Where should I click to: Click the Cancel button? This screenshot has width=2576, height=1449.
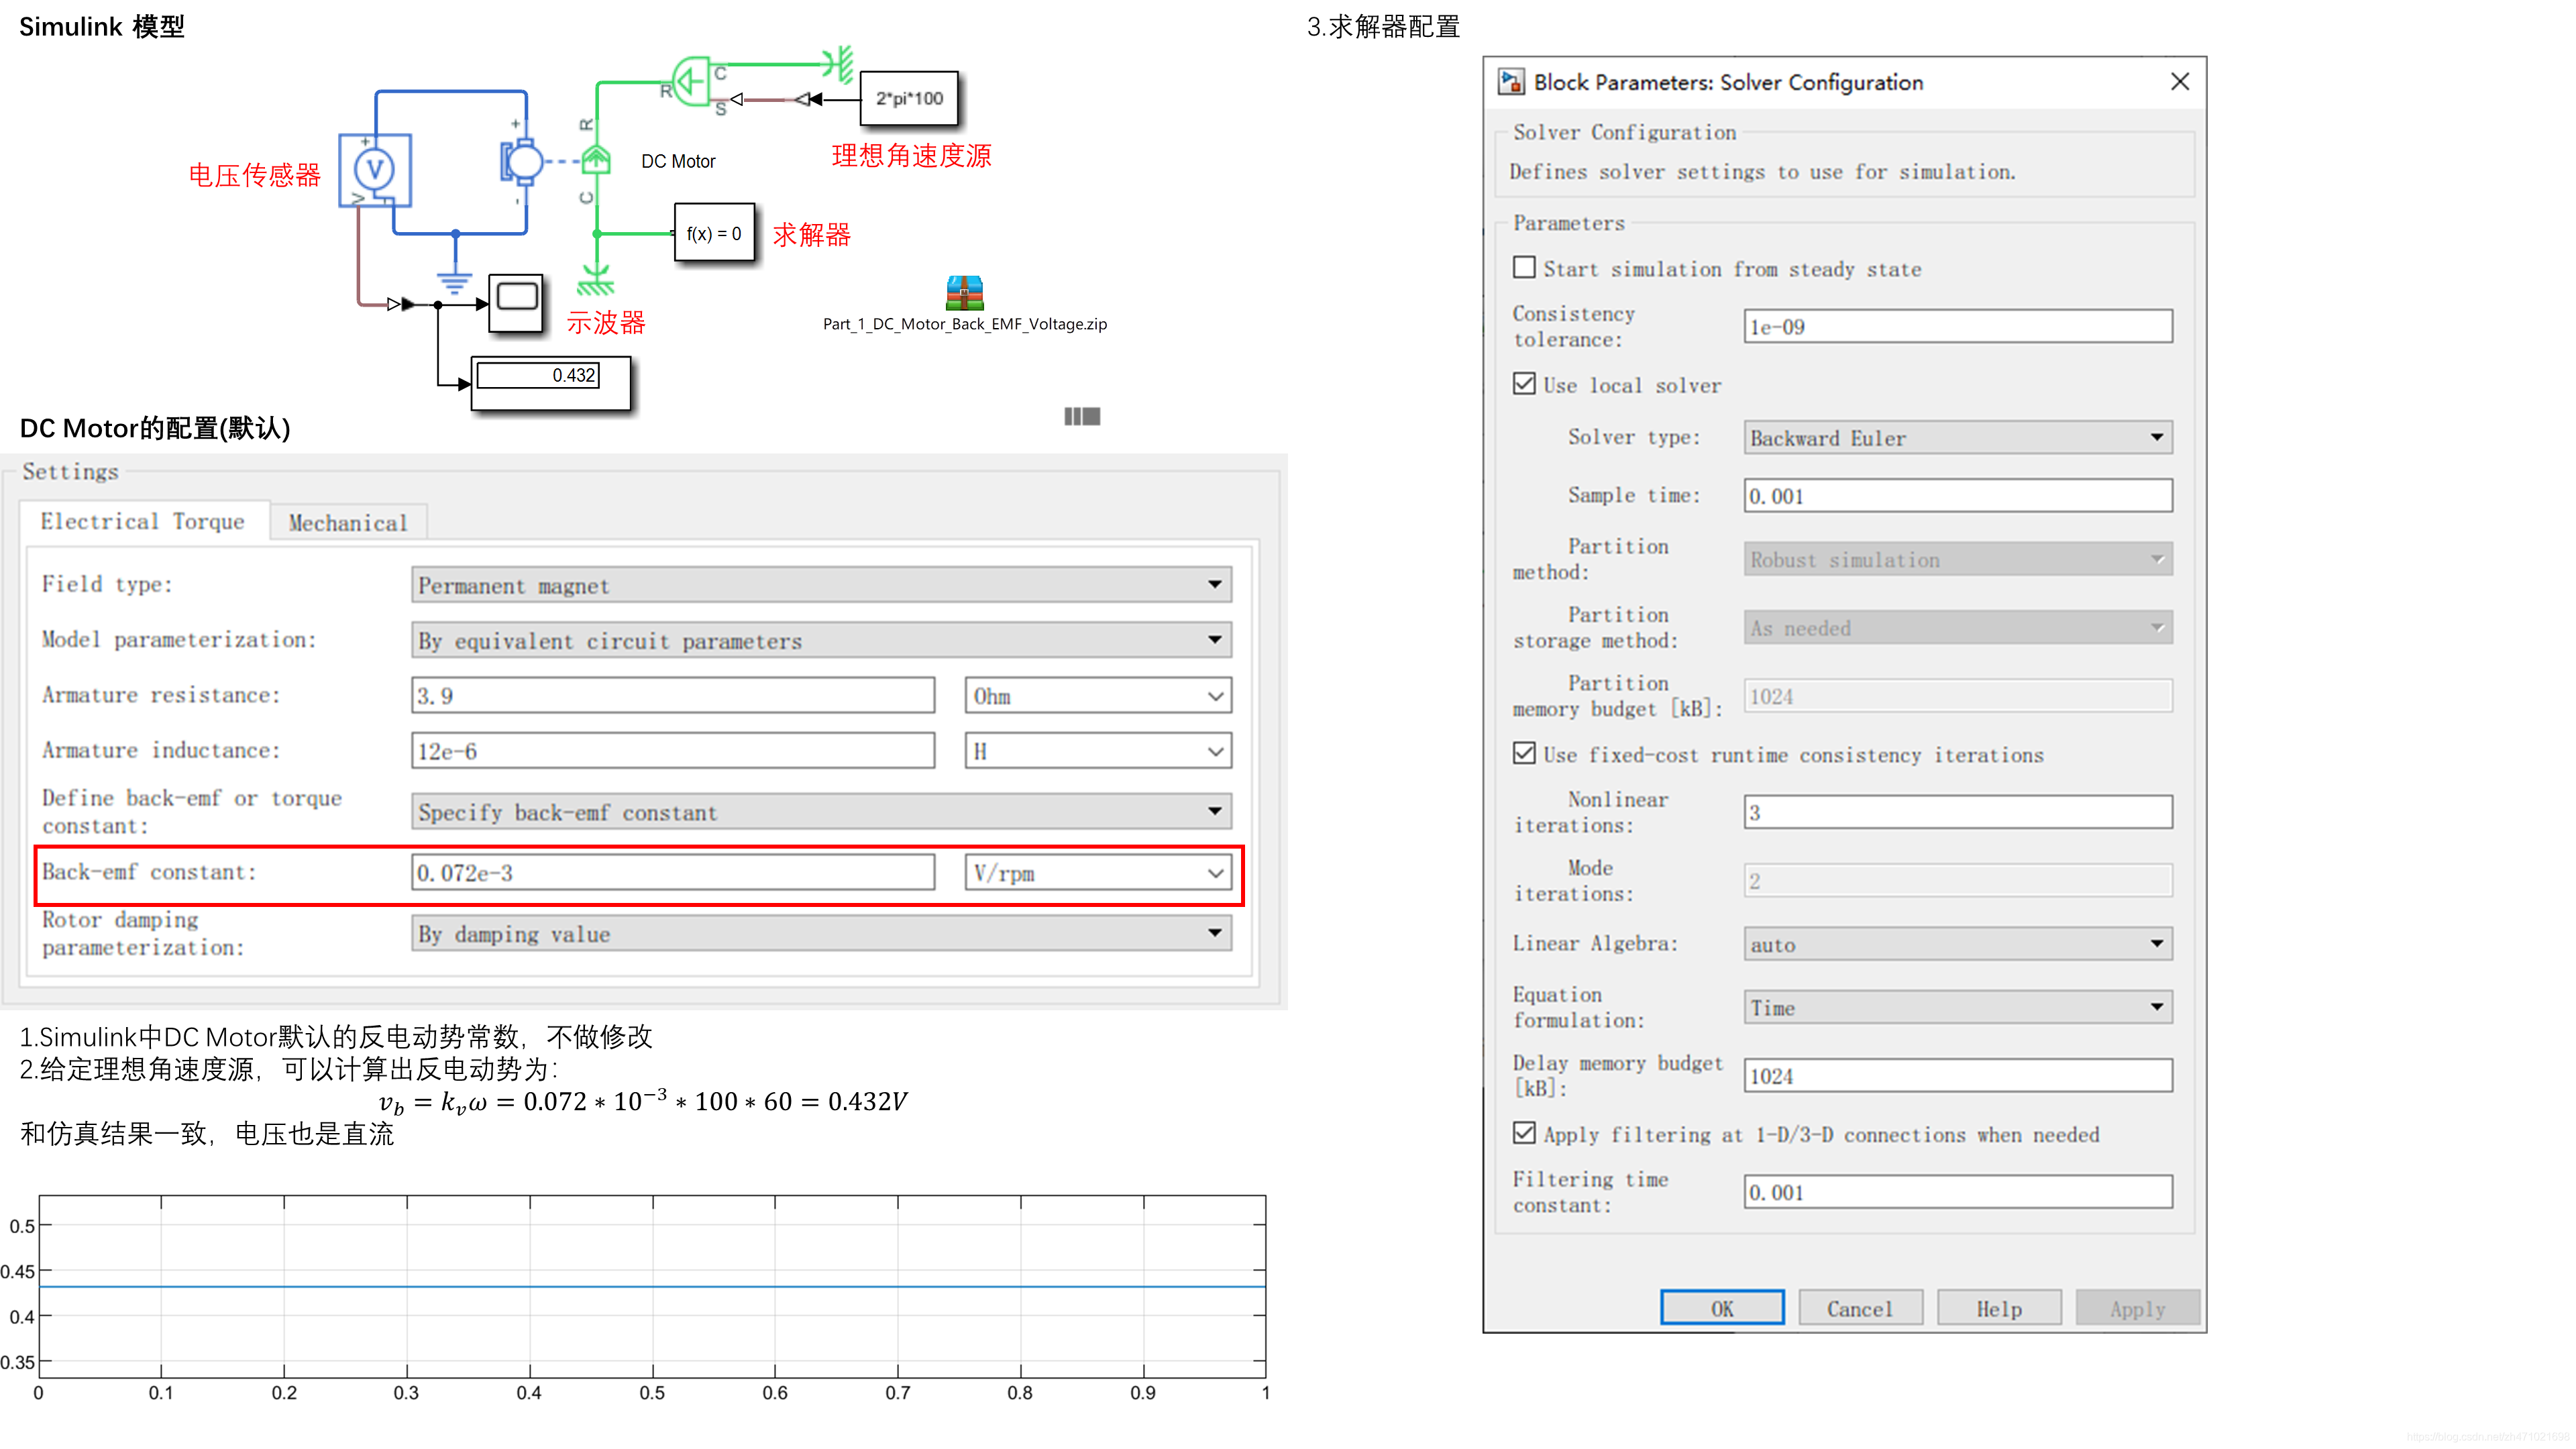(1859, 1309)
